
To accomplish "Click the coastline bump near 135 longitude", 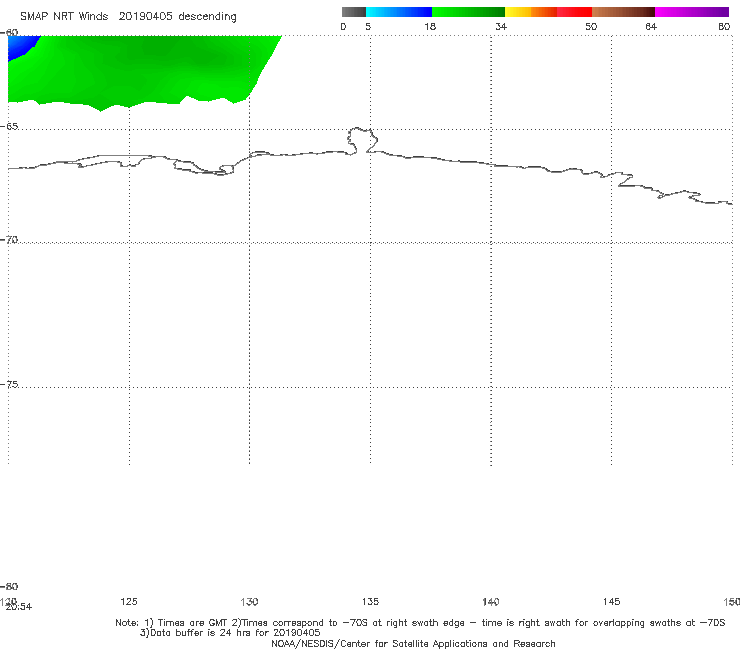I will pos(362,140).
